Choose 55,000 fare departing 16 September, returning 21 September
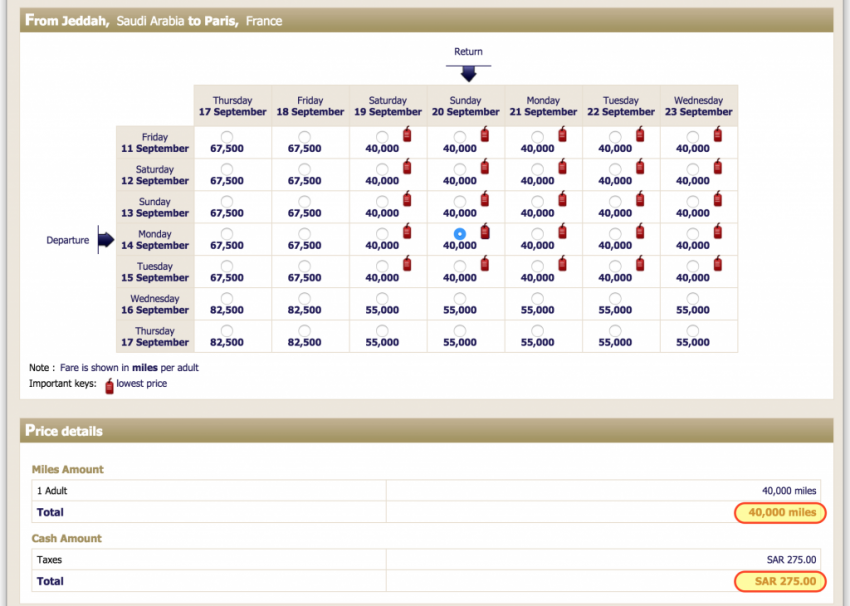Viewport: 850px width, 606px height. [537, 298]
